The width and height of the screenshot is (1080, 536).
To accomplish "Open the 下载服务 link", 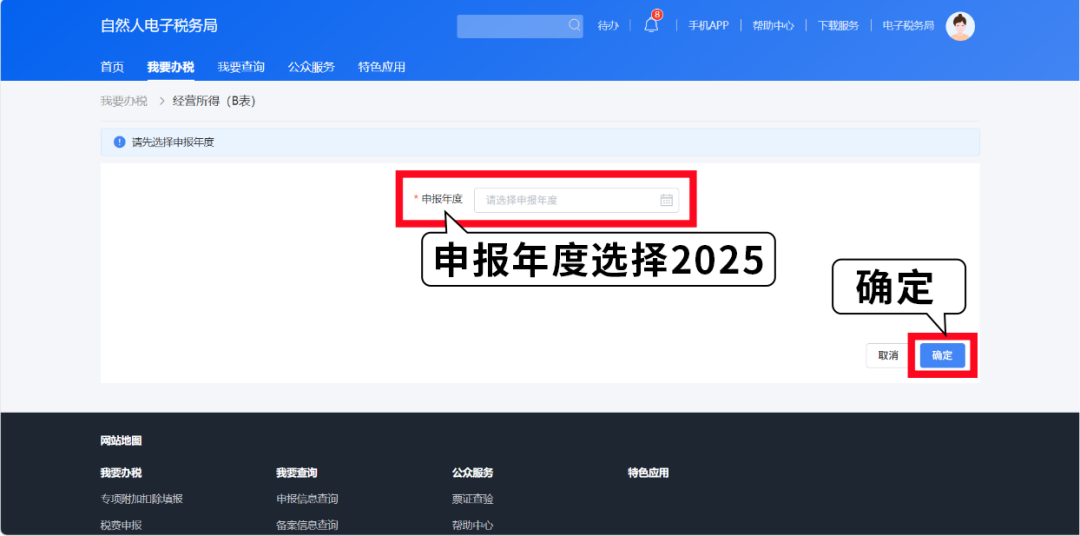I will 838,25.
